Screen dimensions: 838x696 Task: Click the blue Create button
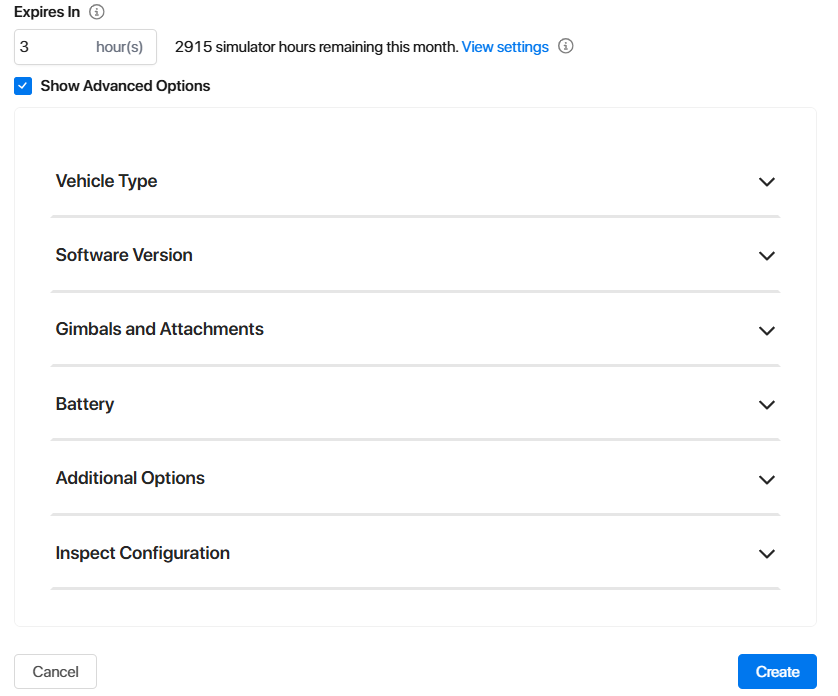[777, 672]
